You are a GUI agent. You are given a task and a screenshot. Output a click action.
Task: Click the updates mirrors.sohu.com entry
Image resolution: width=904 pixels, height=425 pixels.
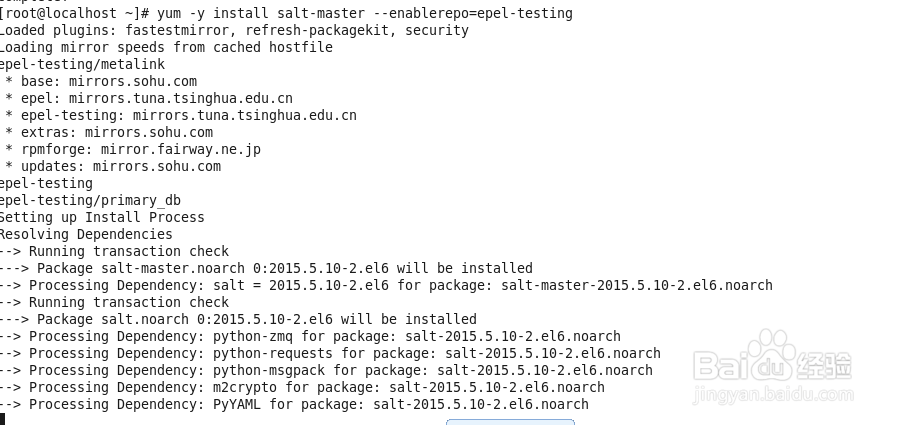[125, 166]
